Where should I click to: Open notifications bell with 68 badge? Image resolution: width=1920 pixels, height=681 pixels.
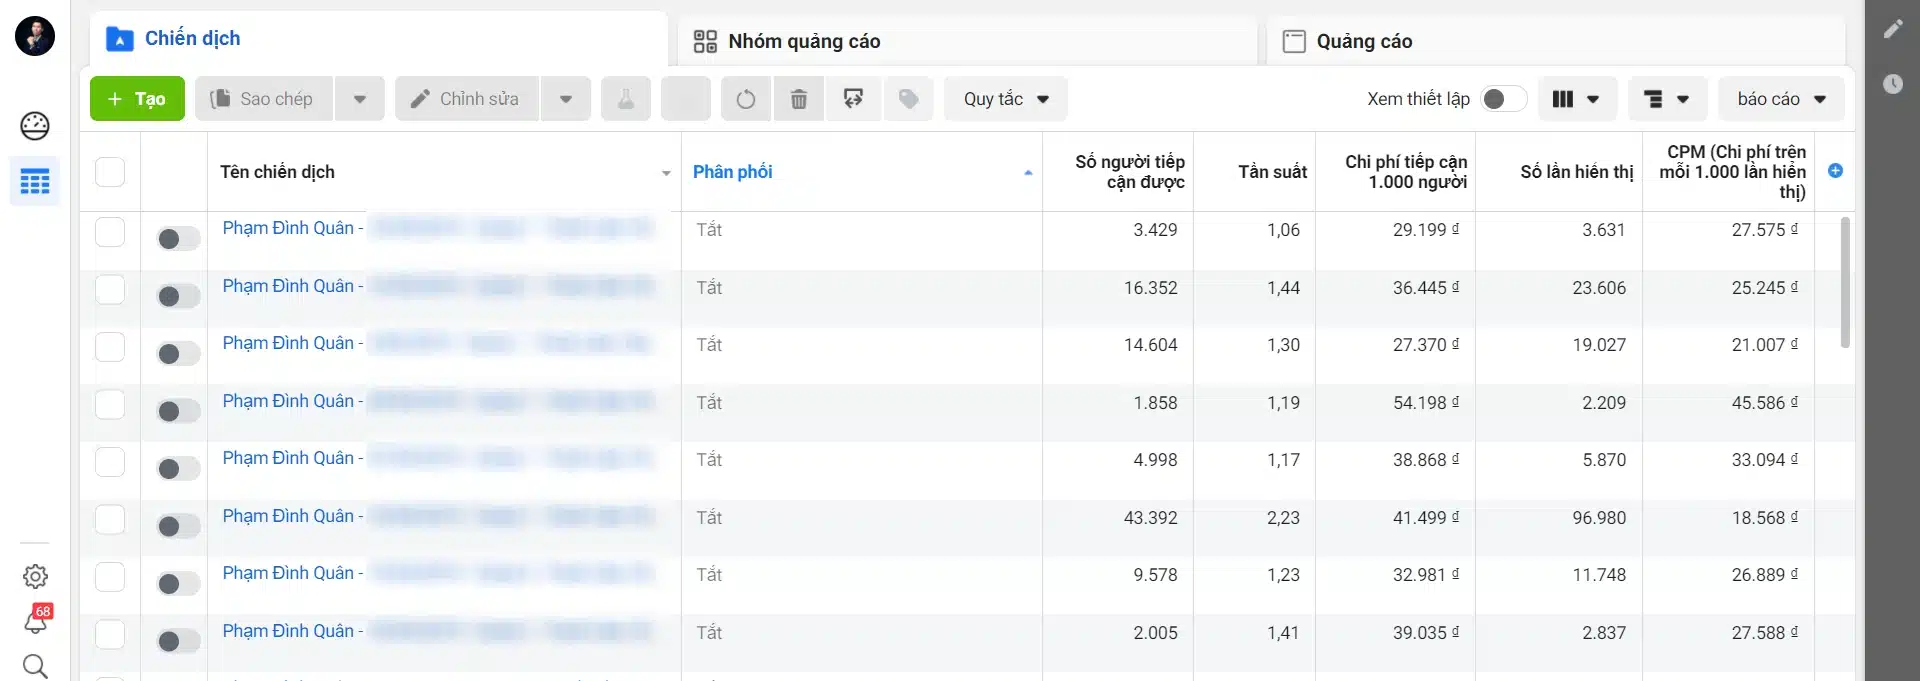36,620
